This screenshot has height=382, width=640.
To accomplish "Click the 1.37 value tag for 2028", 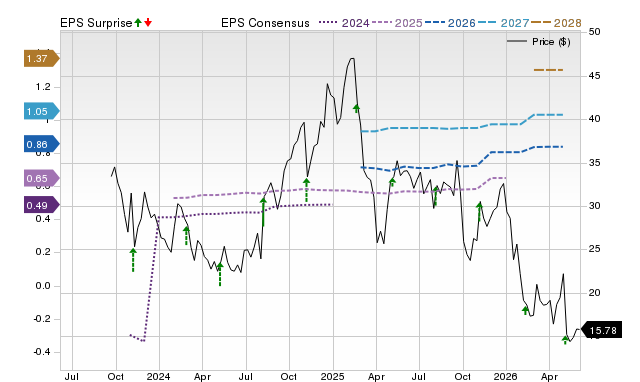I will 42,59.
